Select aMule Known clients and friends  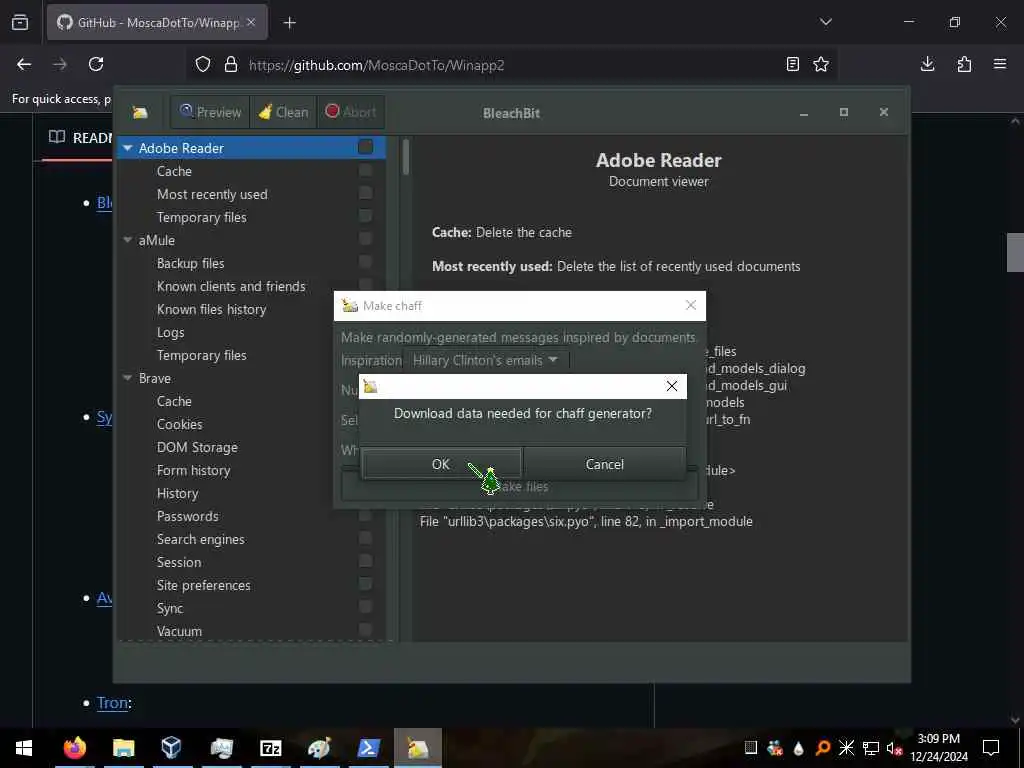coord(231,286)
